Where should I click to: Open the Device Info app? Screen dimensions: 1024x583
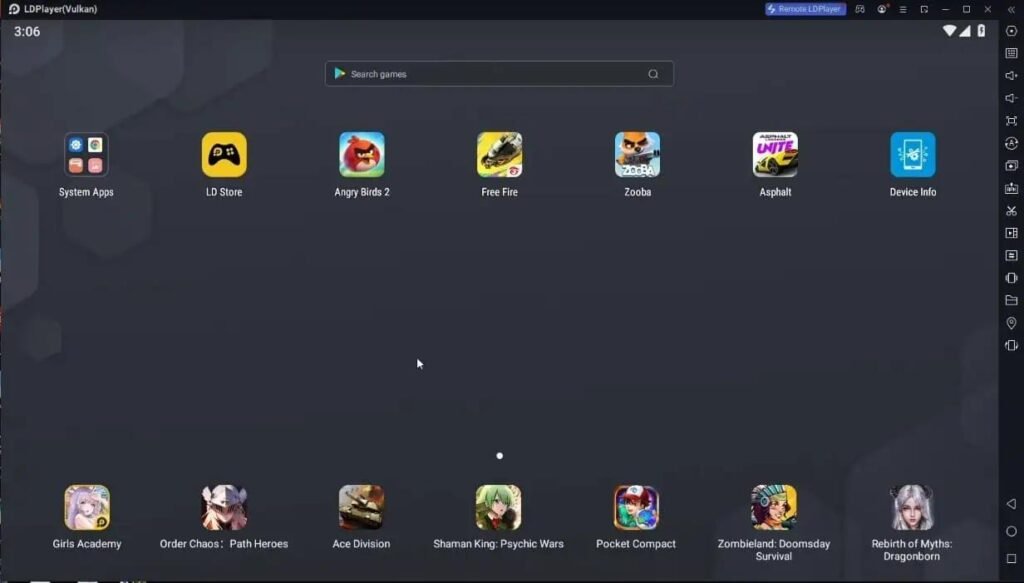tap(913, 155)
